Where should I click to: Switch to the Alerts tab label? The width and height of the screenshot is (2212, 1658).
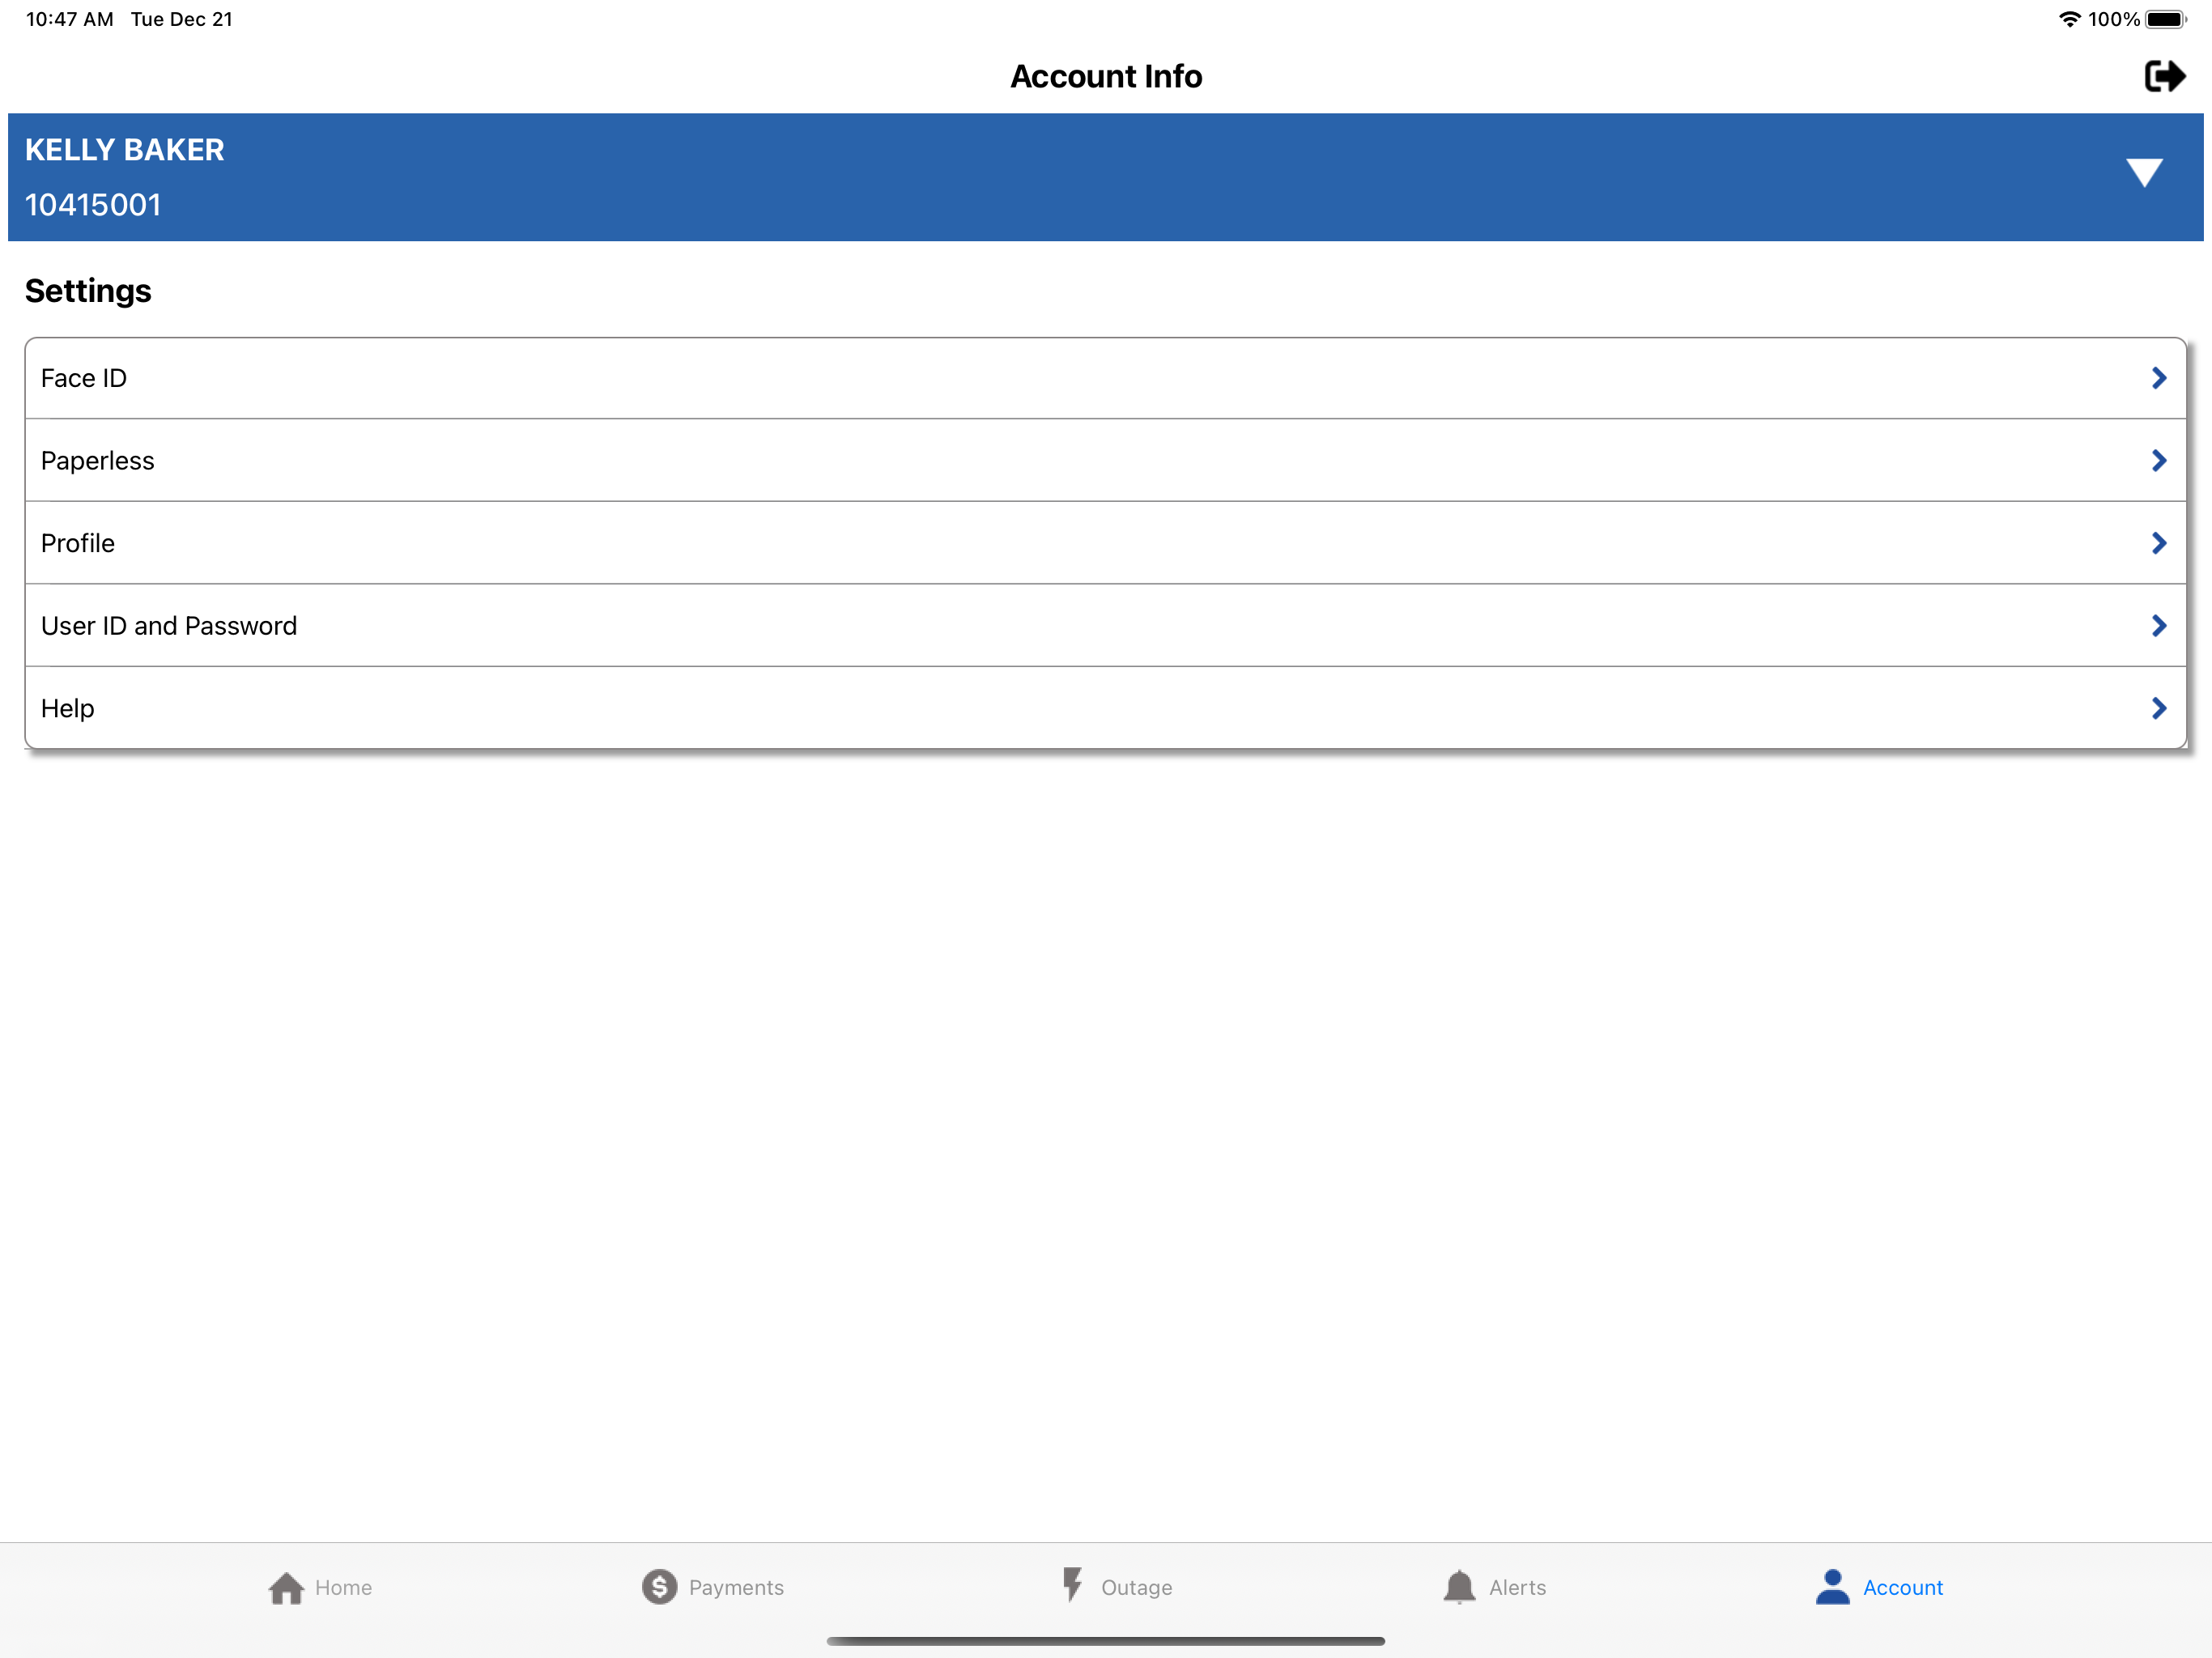(1517, 1587)
